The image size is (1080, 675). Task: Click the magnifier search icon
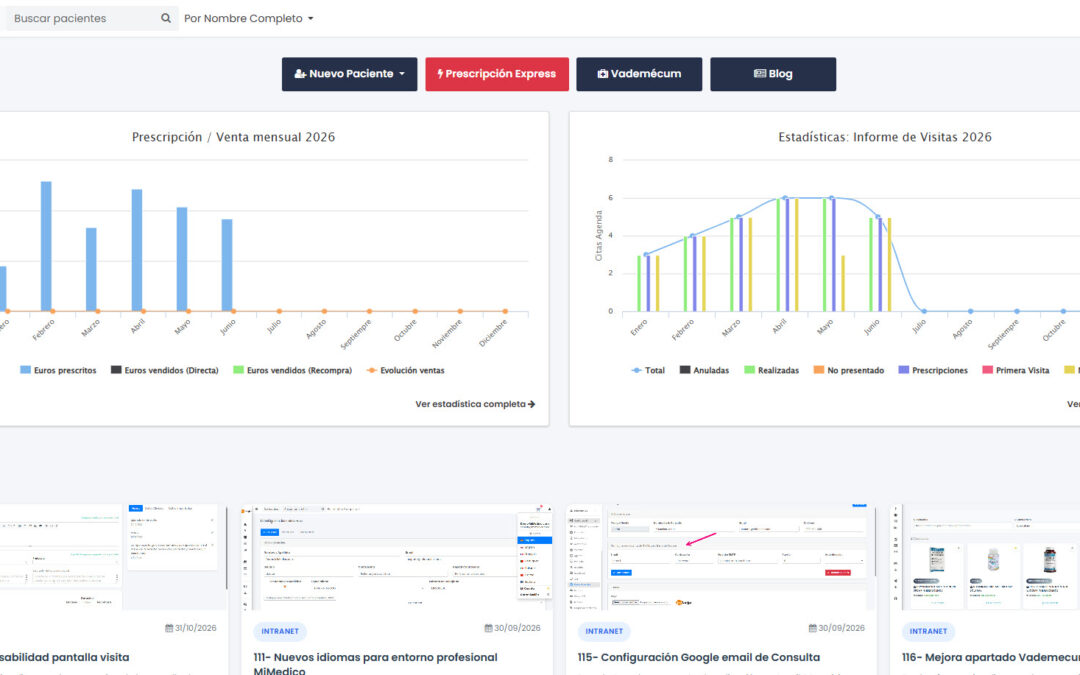coord(165,18)
